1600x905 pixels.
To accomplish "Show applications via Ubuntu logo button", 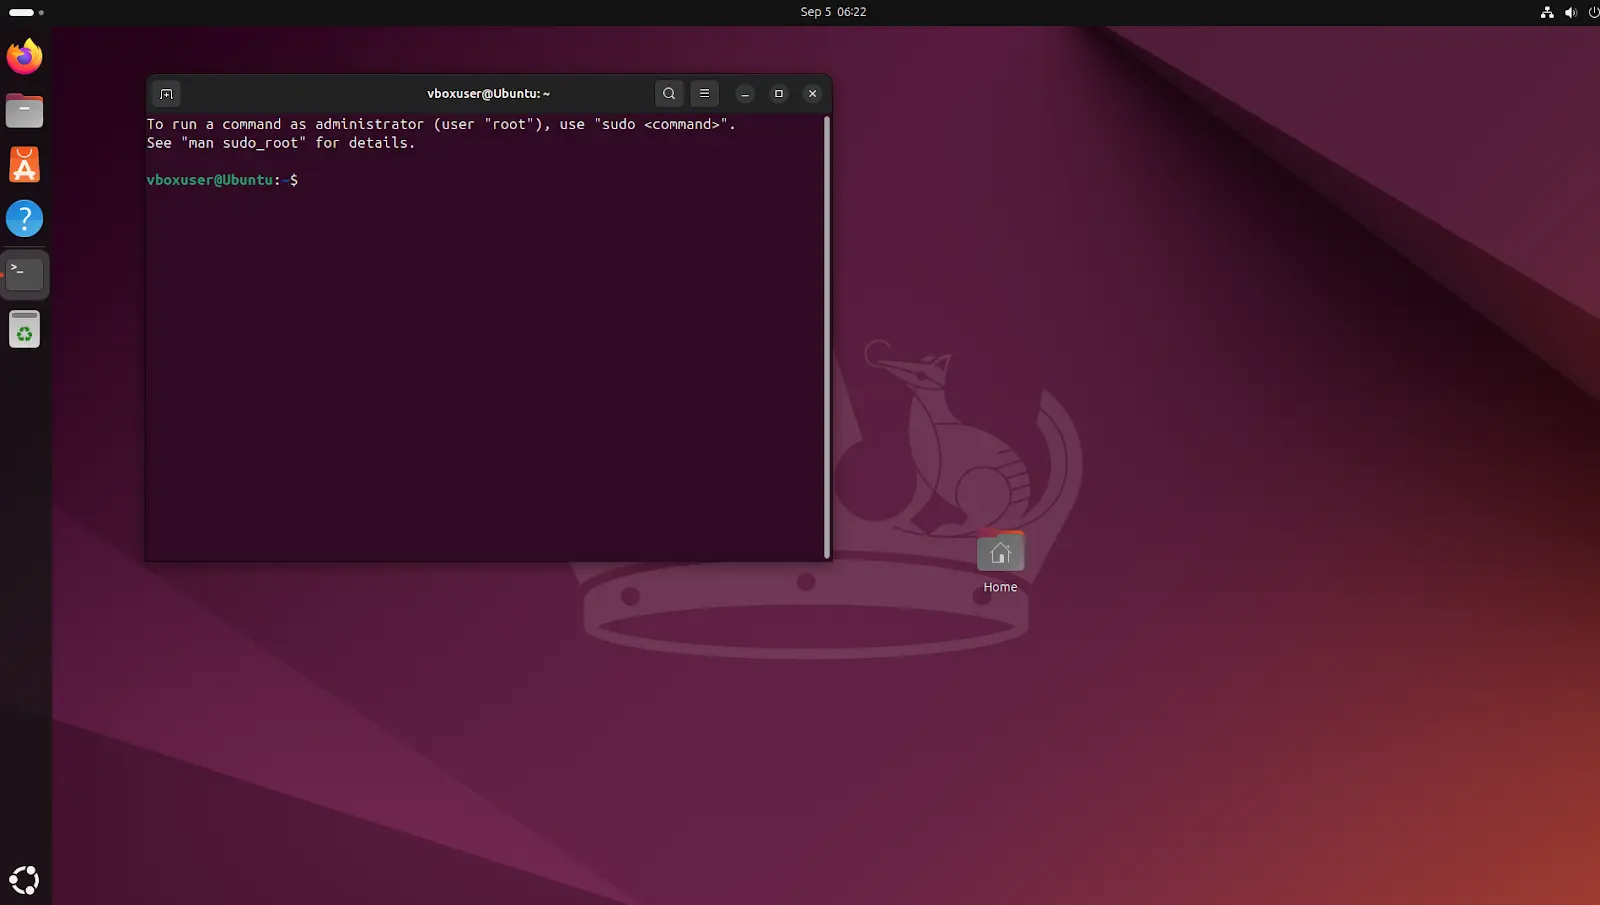I will [24, 880].
